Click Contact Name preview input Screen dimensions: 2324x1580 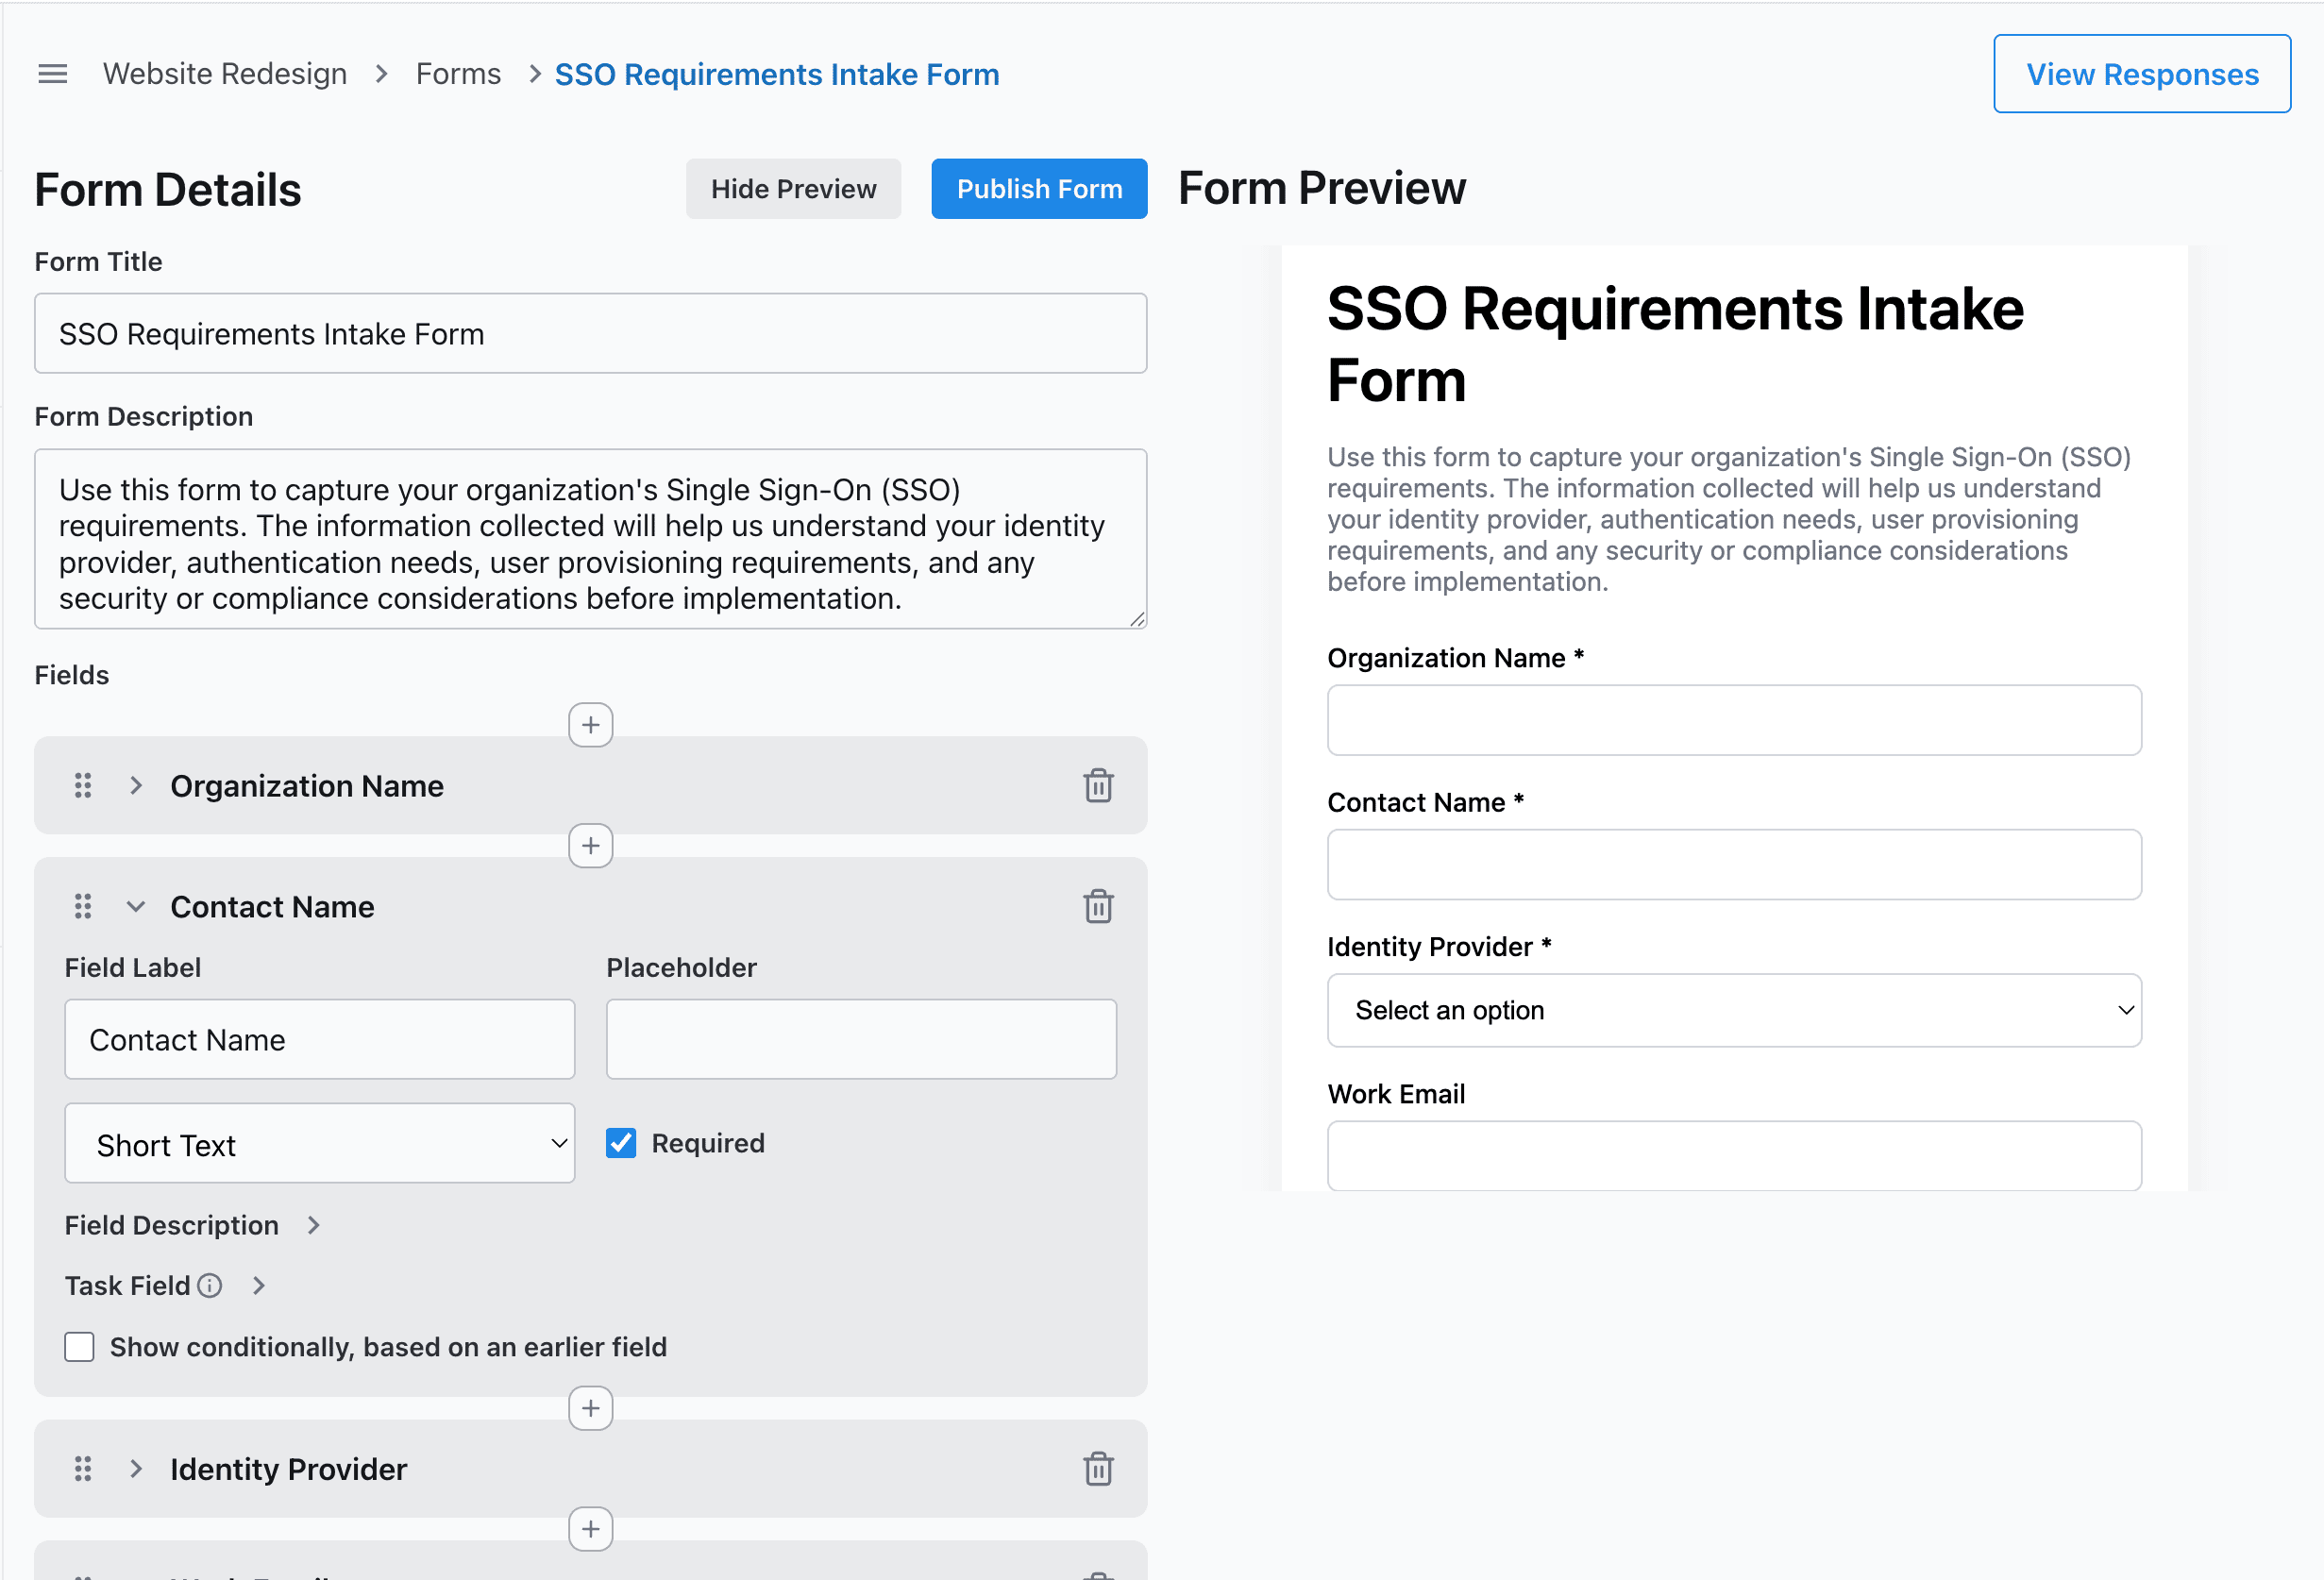(1733, 864)
